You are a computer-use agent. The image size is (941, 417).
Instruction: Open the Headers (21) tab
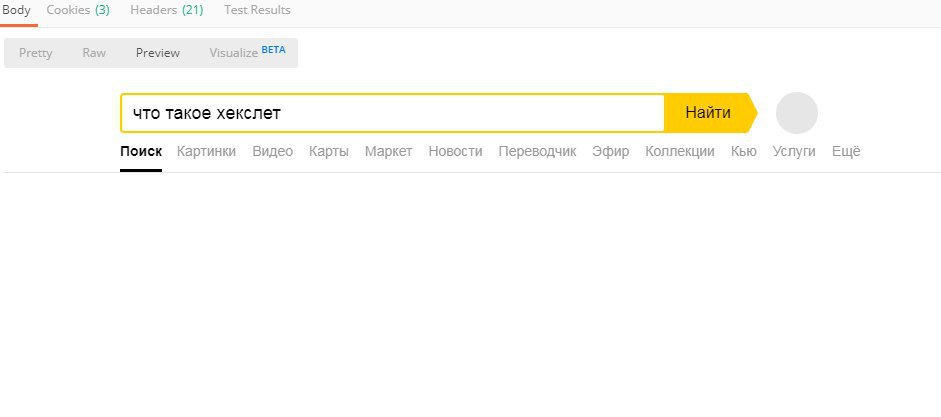[167, 10]
